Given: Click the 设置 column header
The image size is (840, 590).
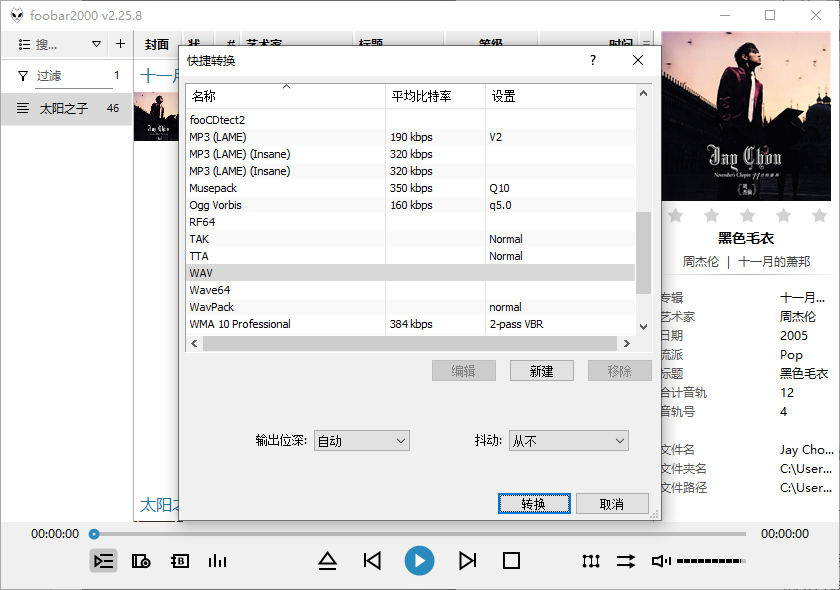Looking at the screenshot, I should [x=560, y=96].
